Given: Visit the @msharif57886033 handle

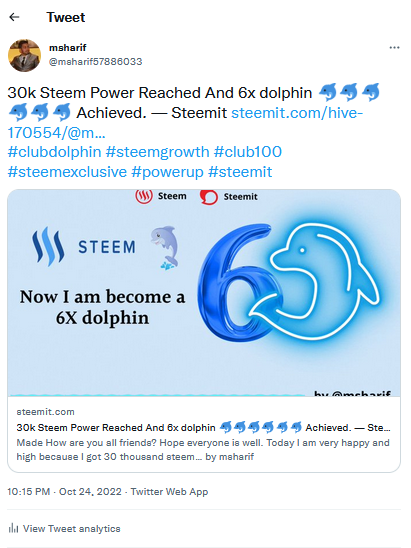Looking at the screenshot, I should (x=95, y=62).
